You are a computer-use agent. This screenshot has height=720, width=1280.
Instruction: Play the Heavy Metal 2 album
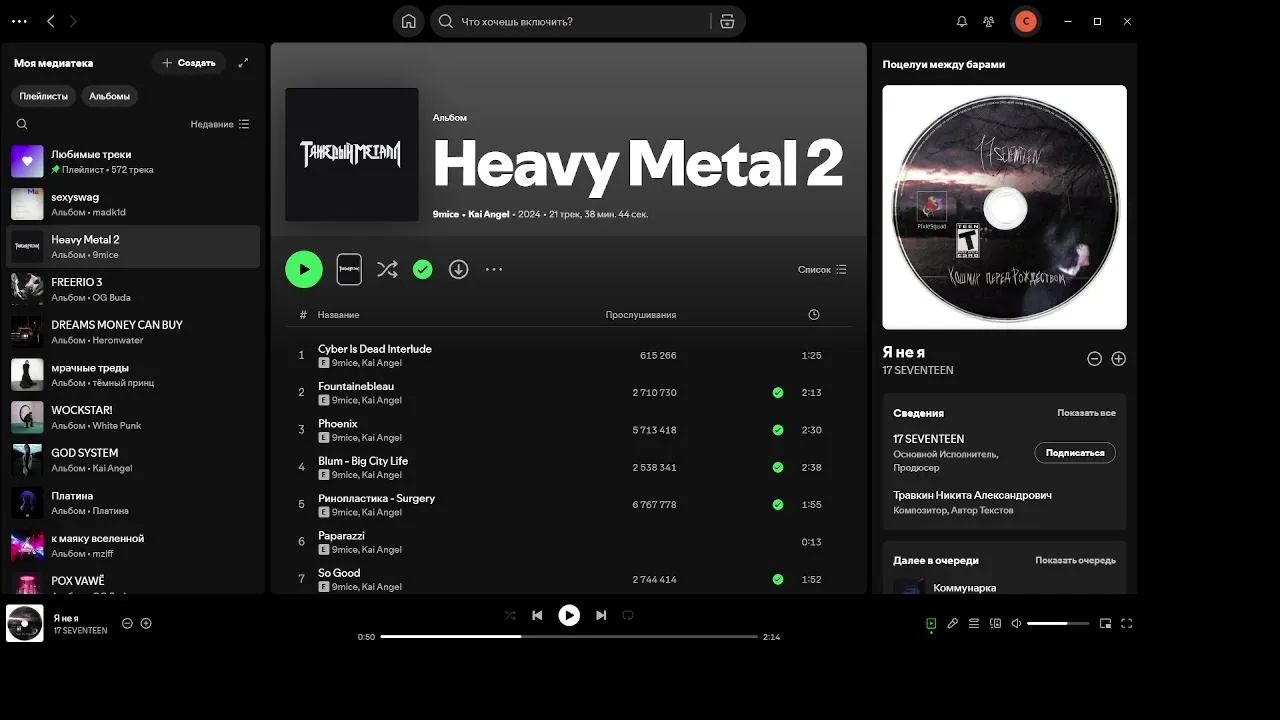(x=304, y=269)
